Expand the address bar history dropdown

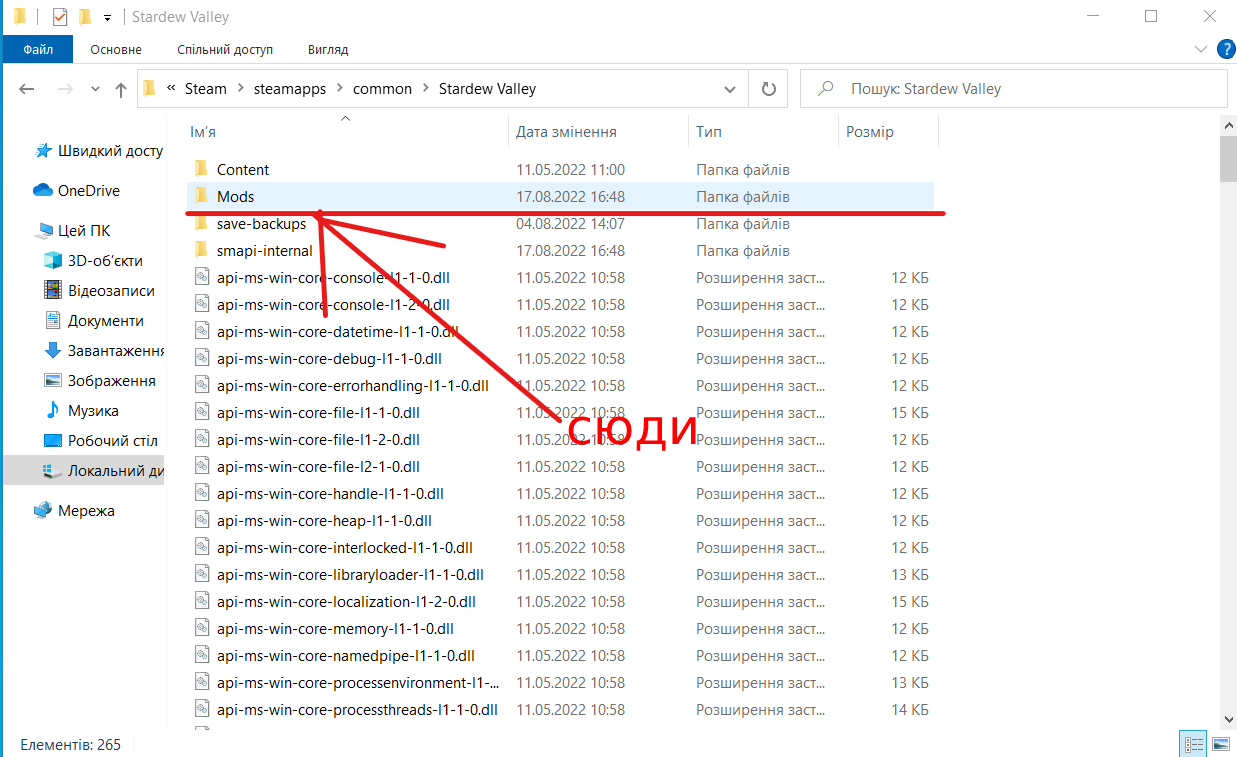point(730,89)
